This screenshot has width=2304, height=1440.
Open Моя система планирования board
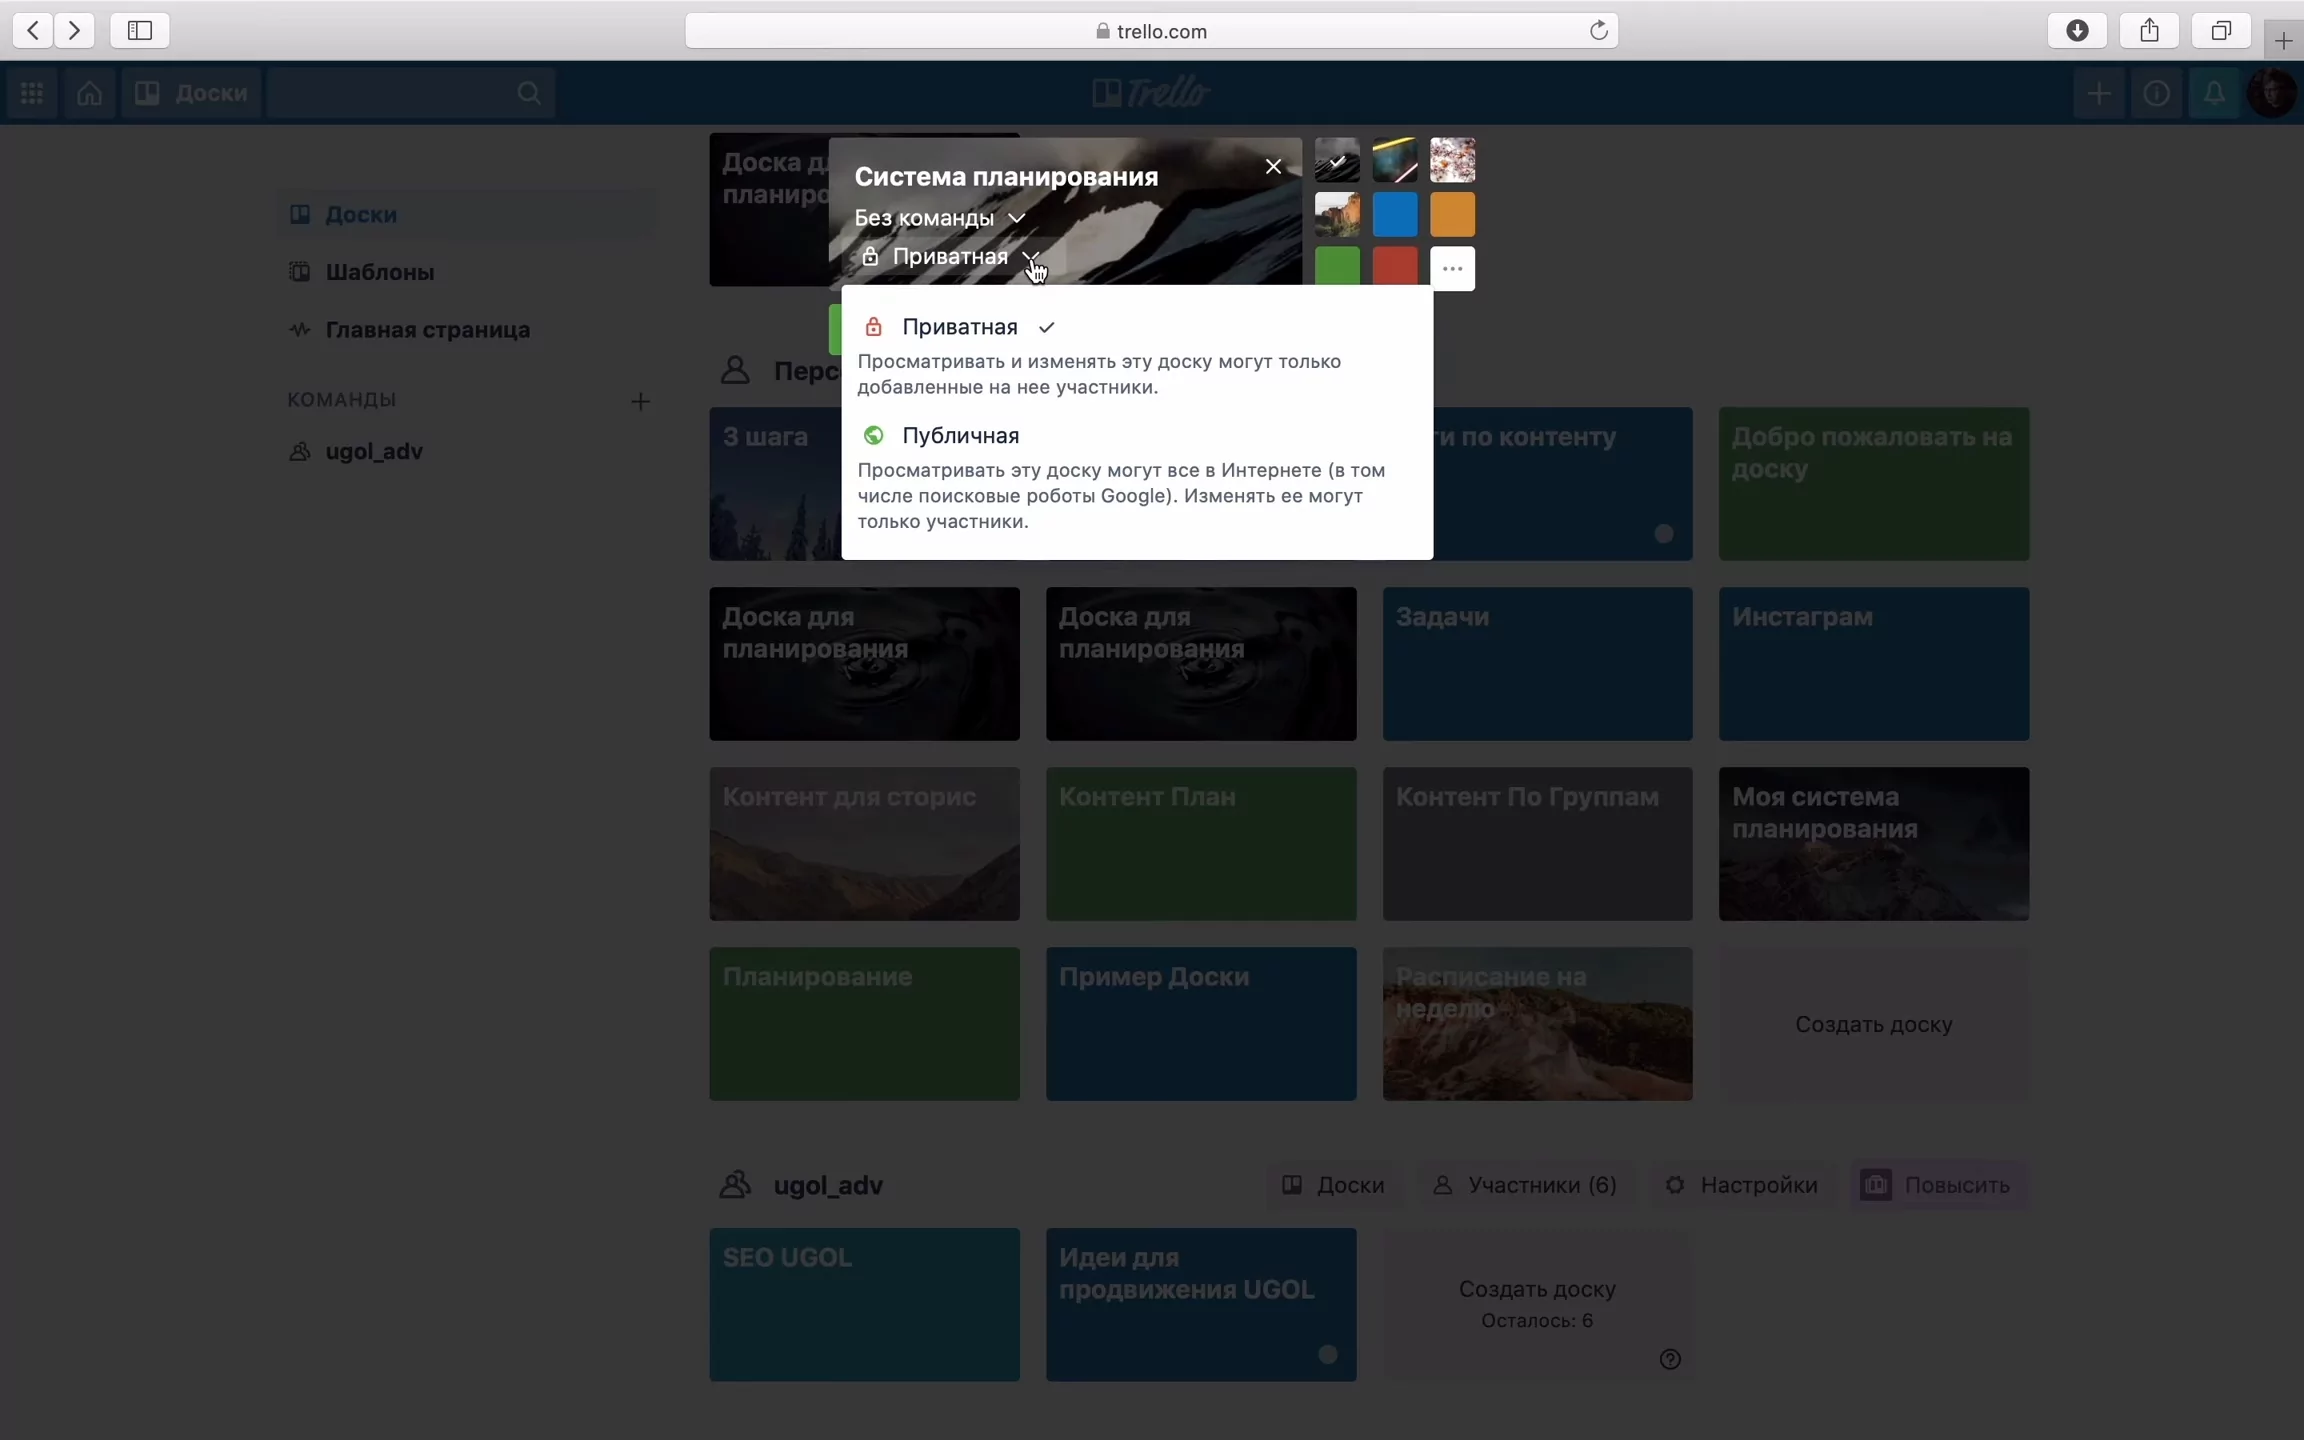(x=1874, y=844)
